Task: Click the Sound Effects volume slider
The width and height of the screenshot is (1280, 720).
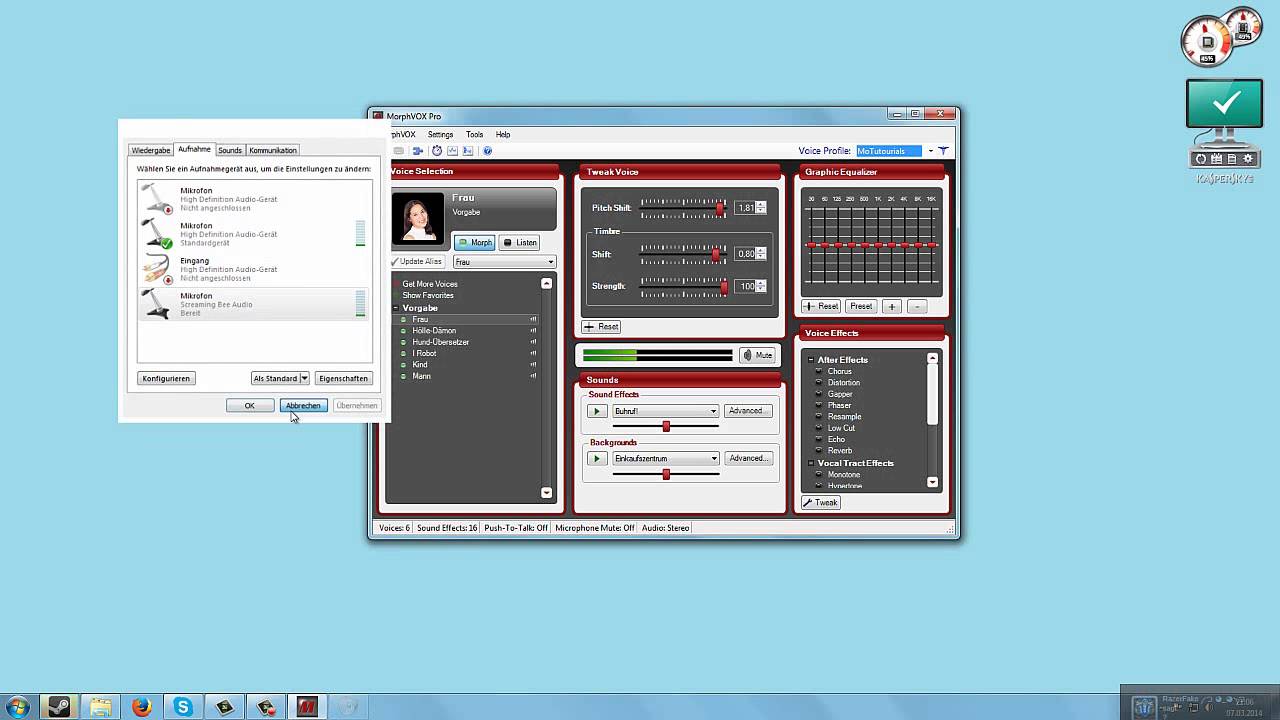Action: (666, 427)
